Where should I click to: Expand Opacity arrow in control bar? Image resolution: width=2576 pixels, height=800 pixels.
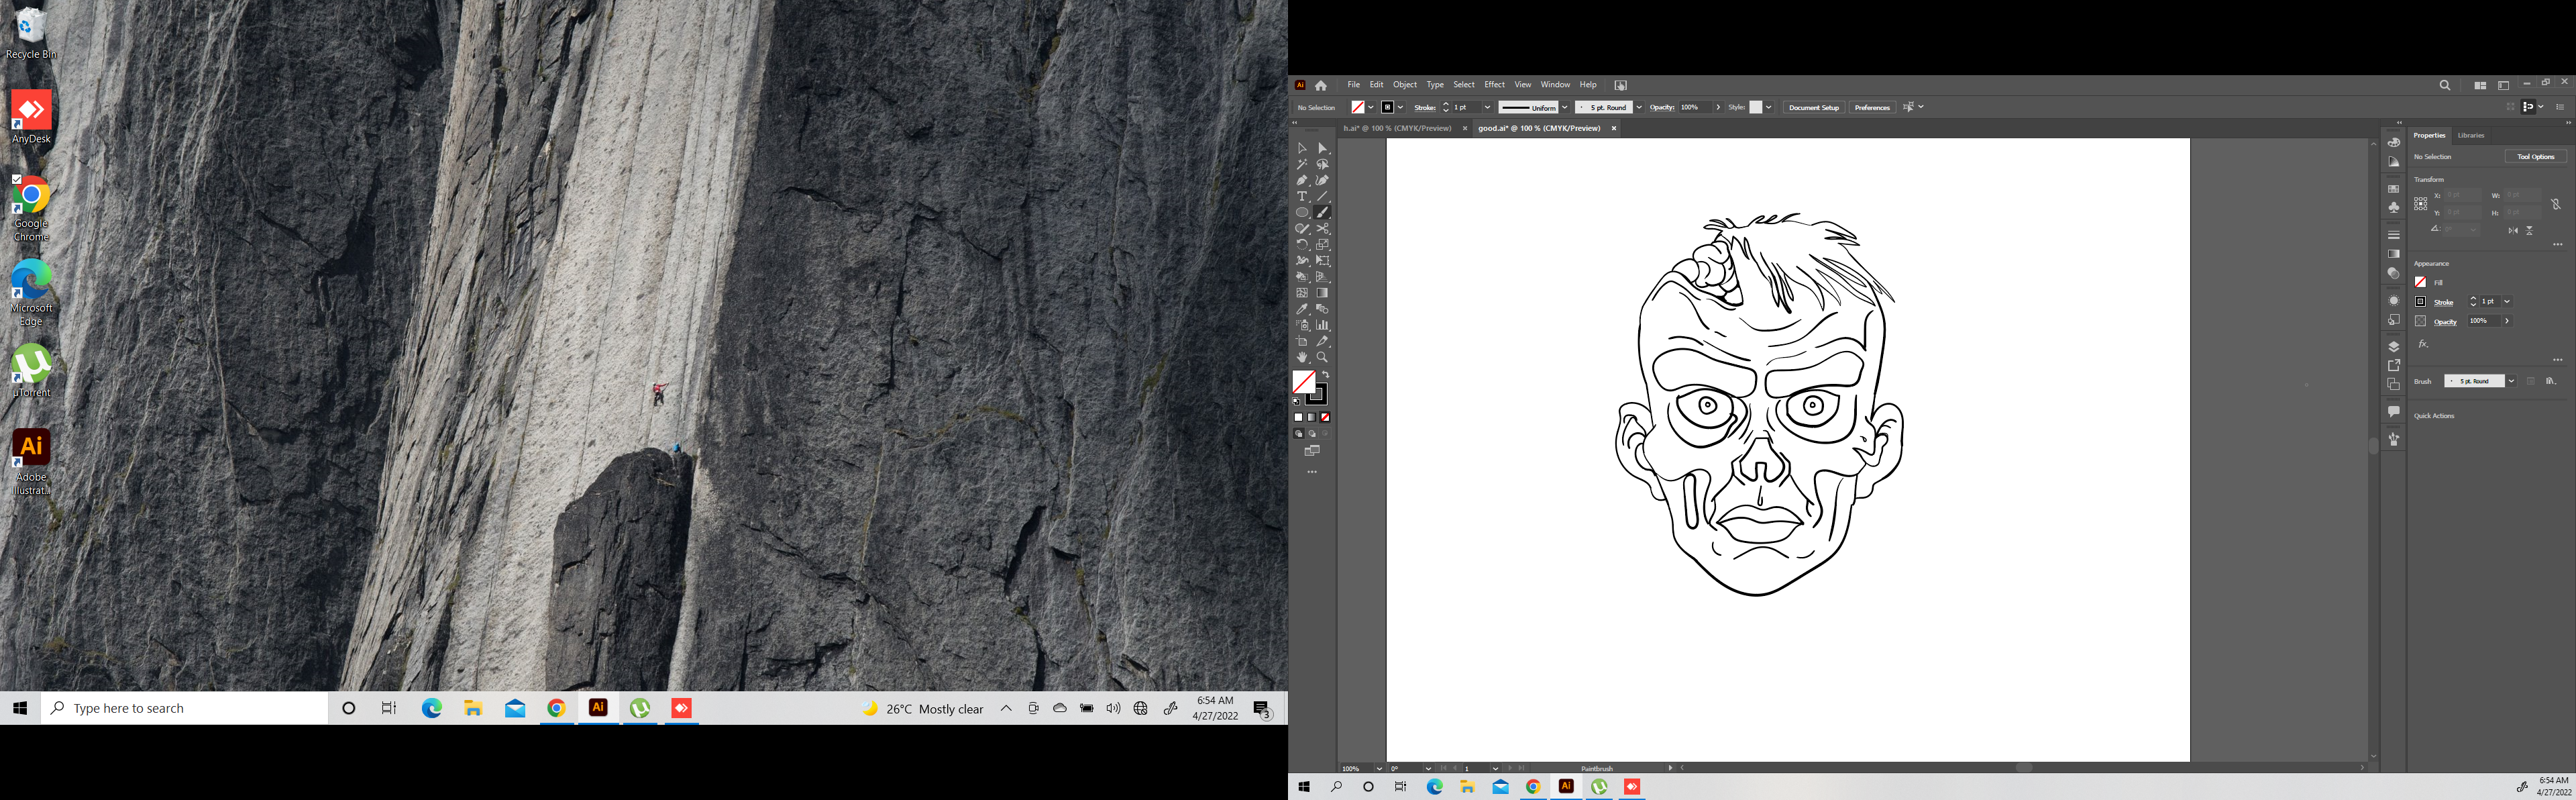tap(1718, 107)
